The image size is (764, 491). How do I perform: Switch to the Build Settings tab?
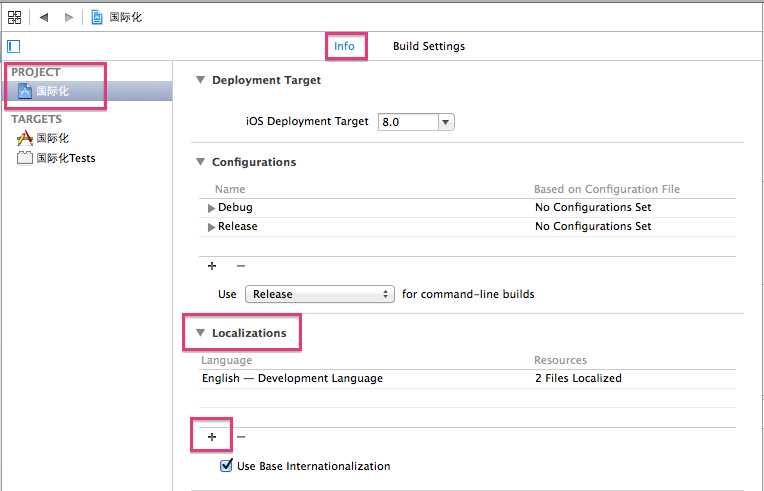(x=429, y=46)
